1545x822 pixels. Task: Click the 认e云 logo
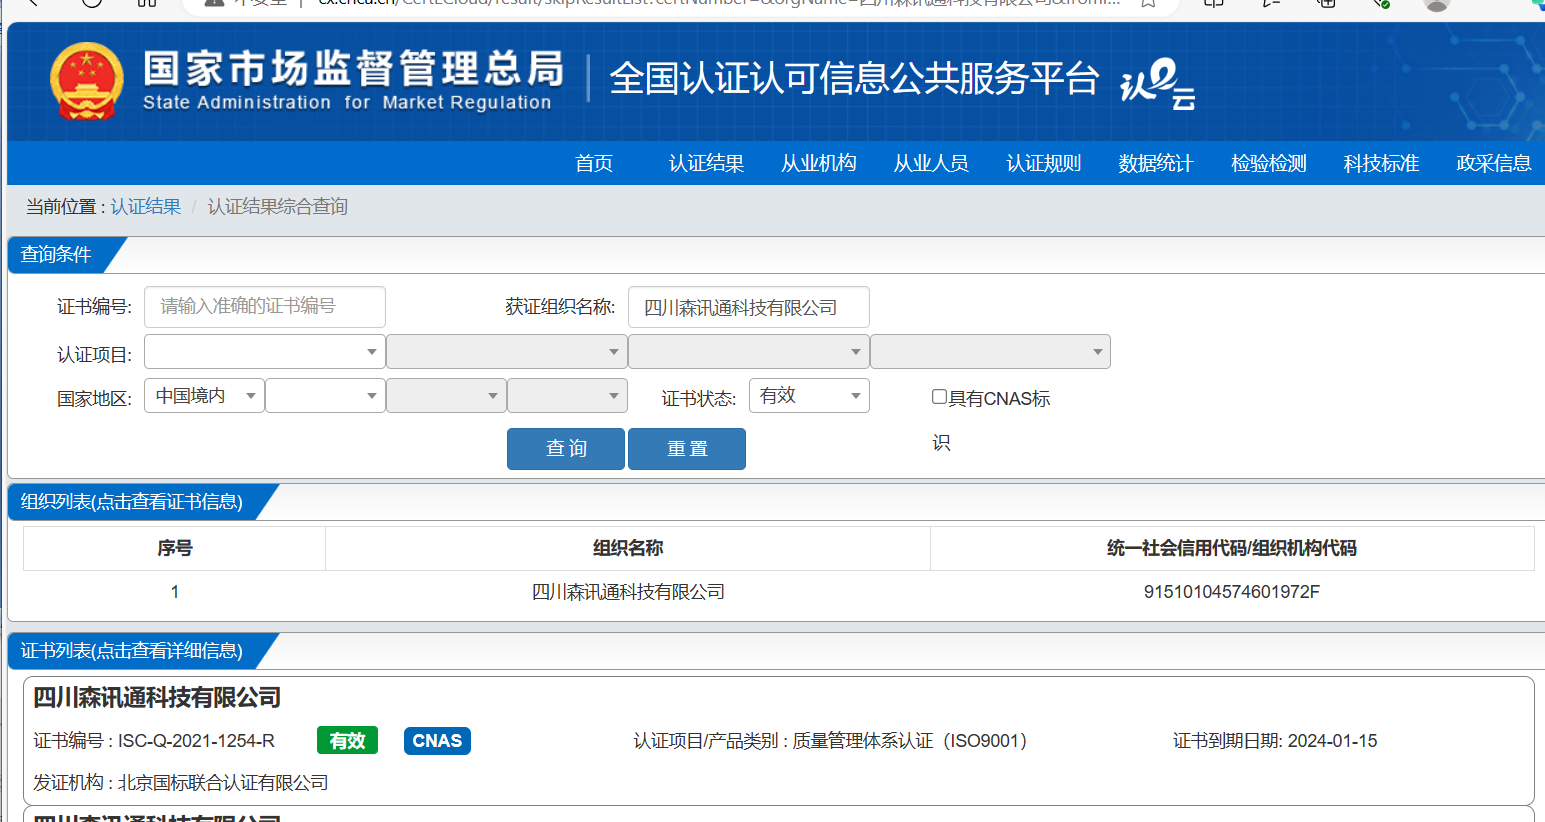coord(1158,84)
